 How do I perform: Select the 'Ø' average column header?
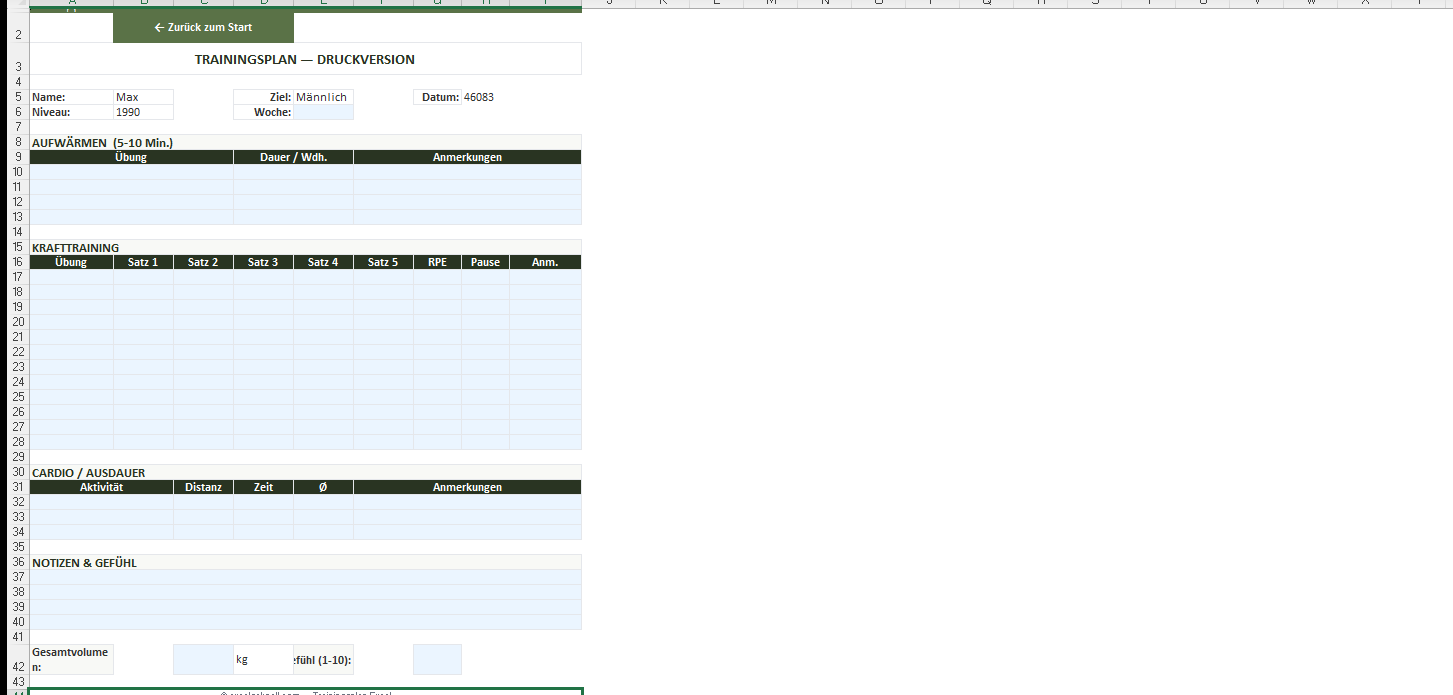(x=323, y=487)
